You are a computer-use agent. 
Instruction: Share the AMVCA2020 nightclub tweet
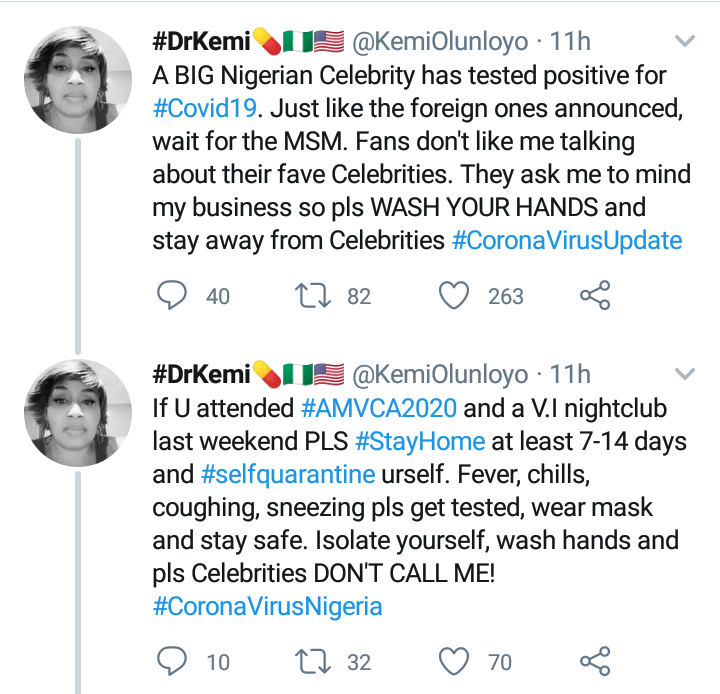pyautogui.click(x=595, y=661)
